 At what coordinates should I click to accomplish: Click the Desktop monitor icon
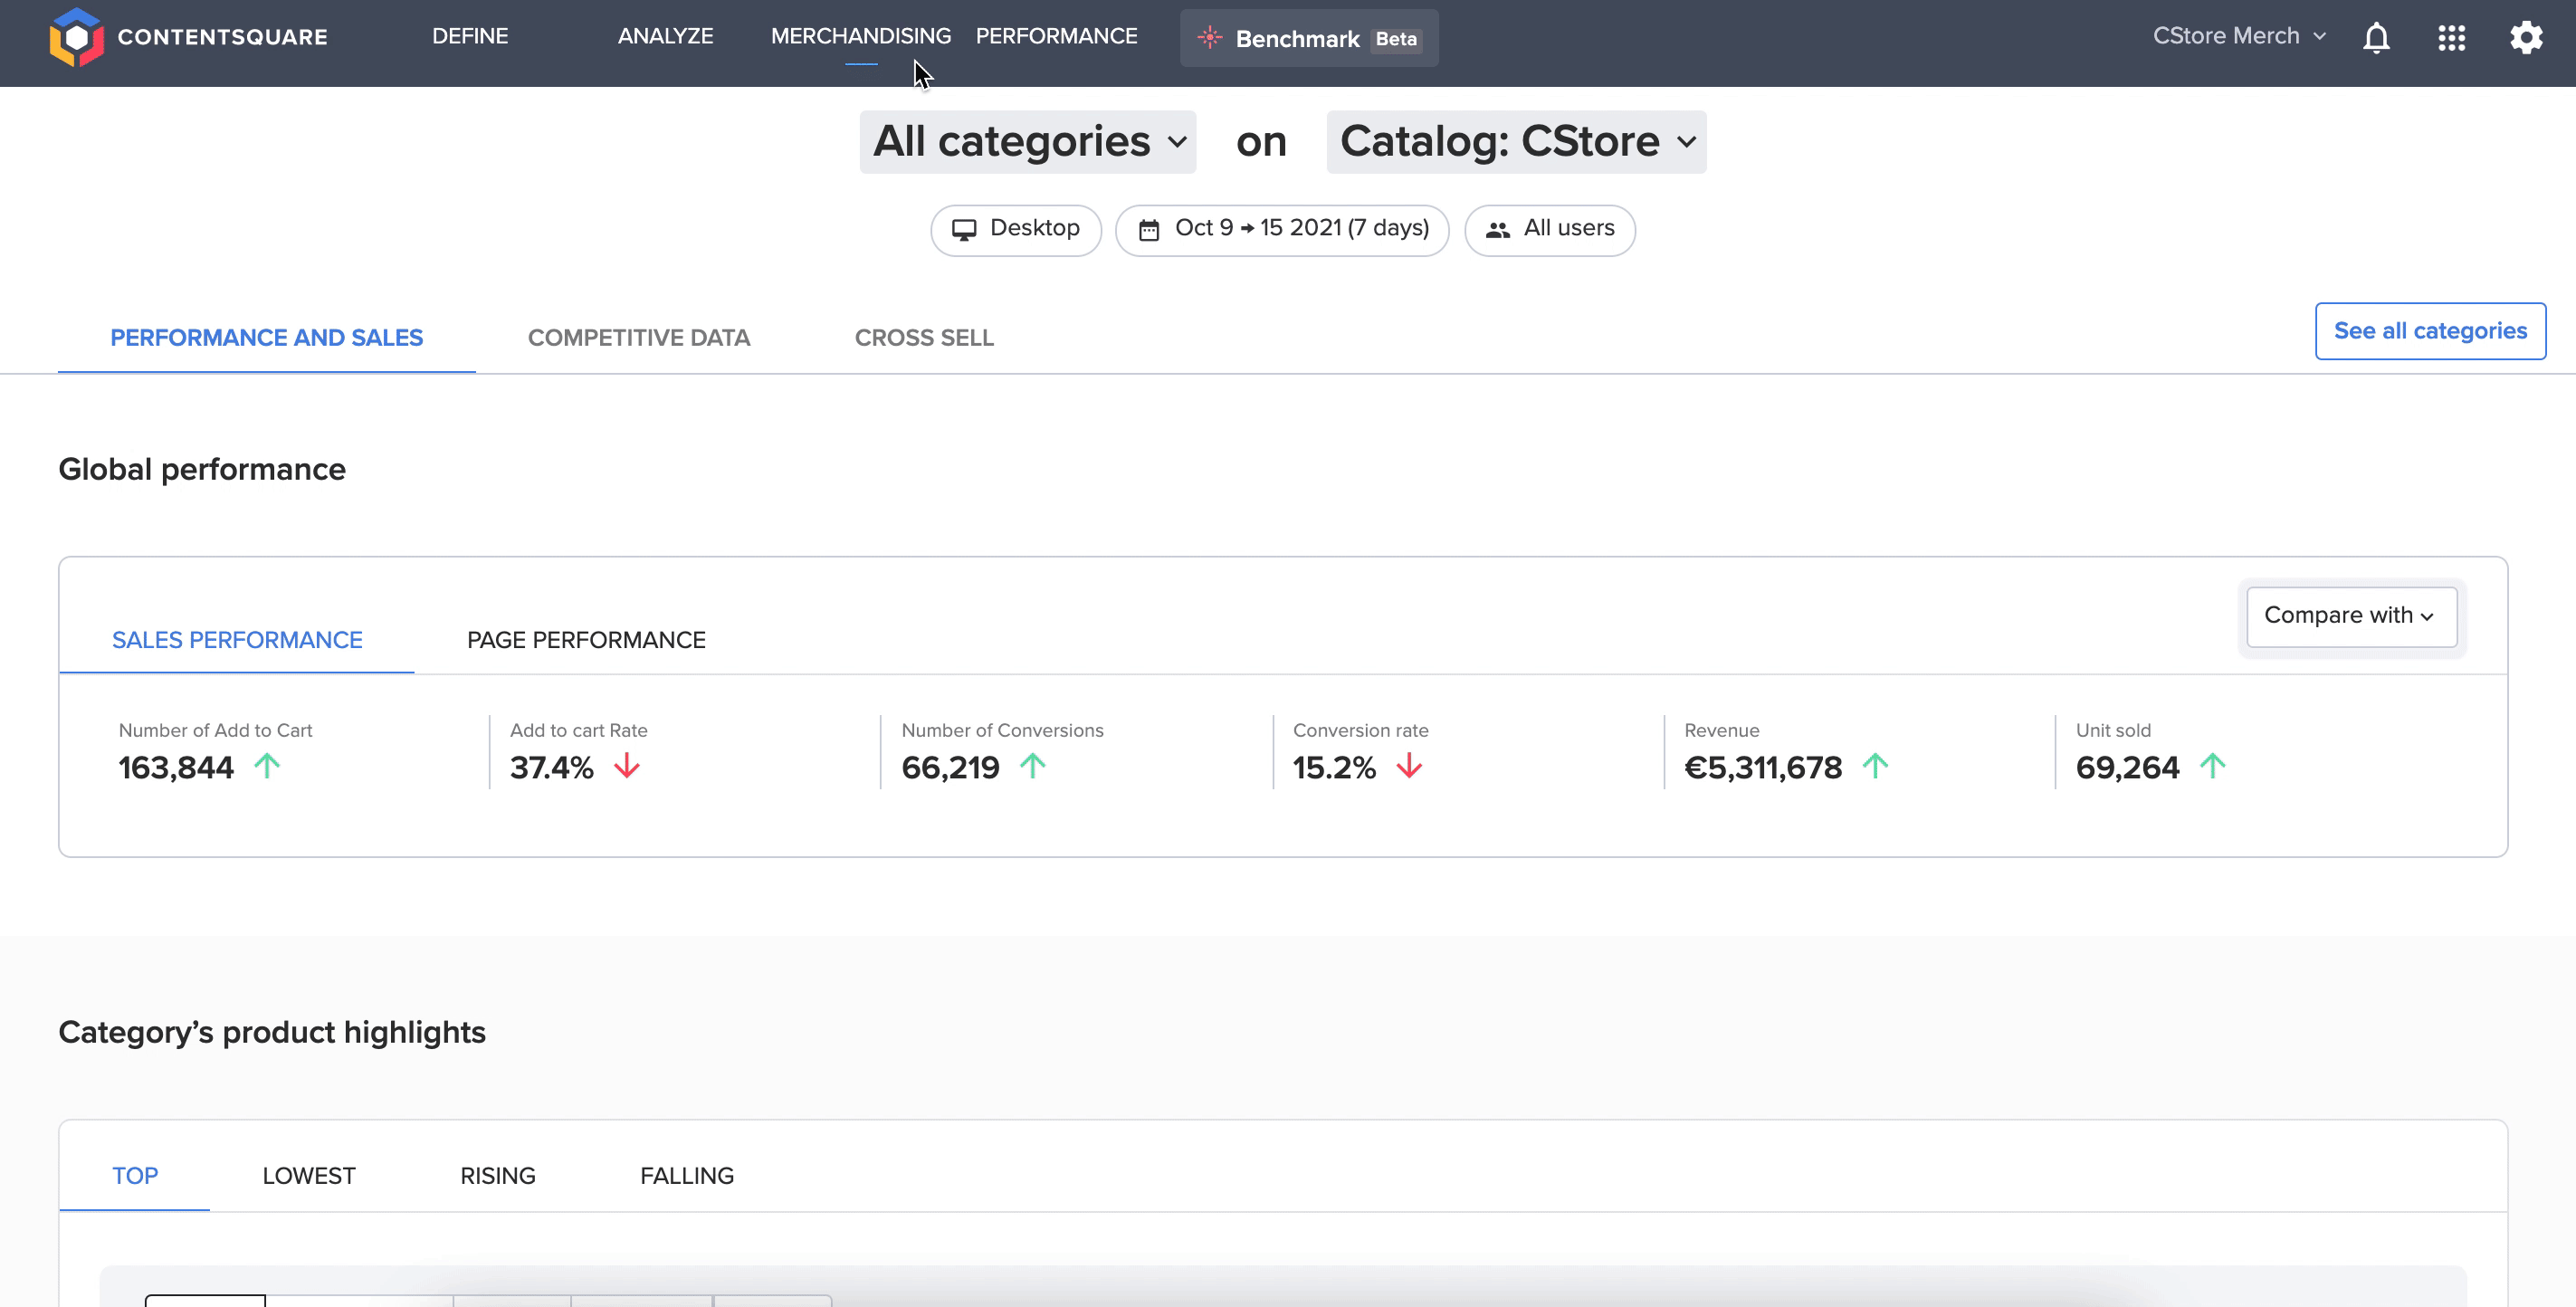pyautogui.click(x=963, y=230)
